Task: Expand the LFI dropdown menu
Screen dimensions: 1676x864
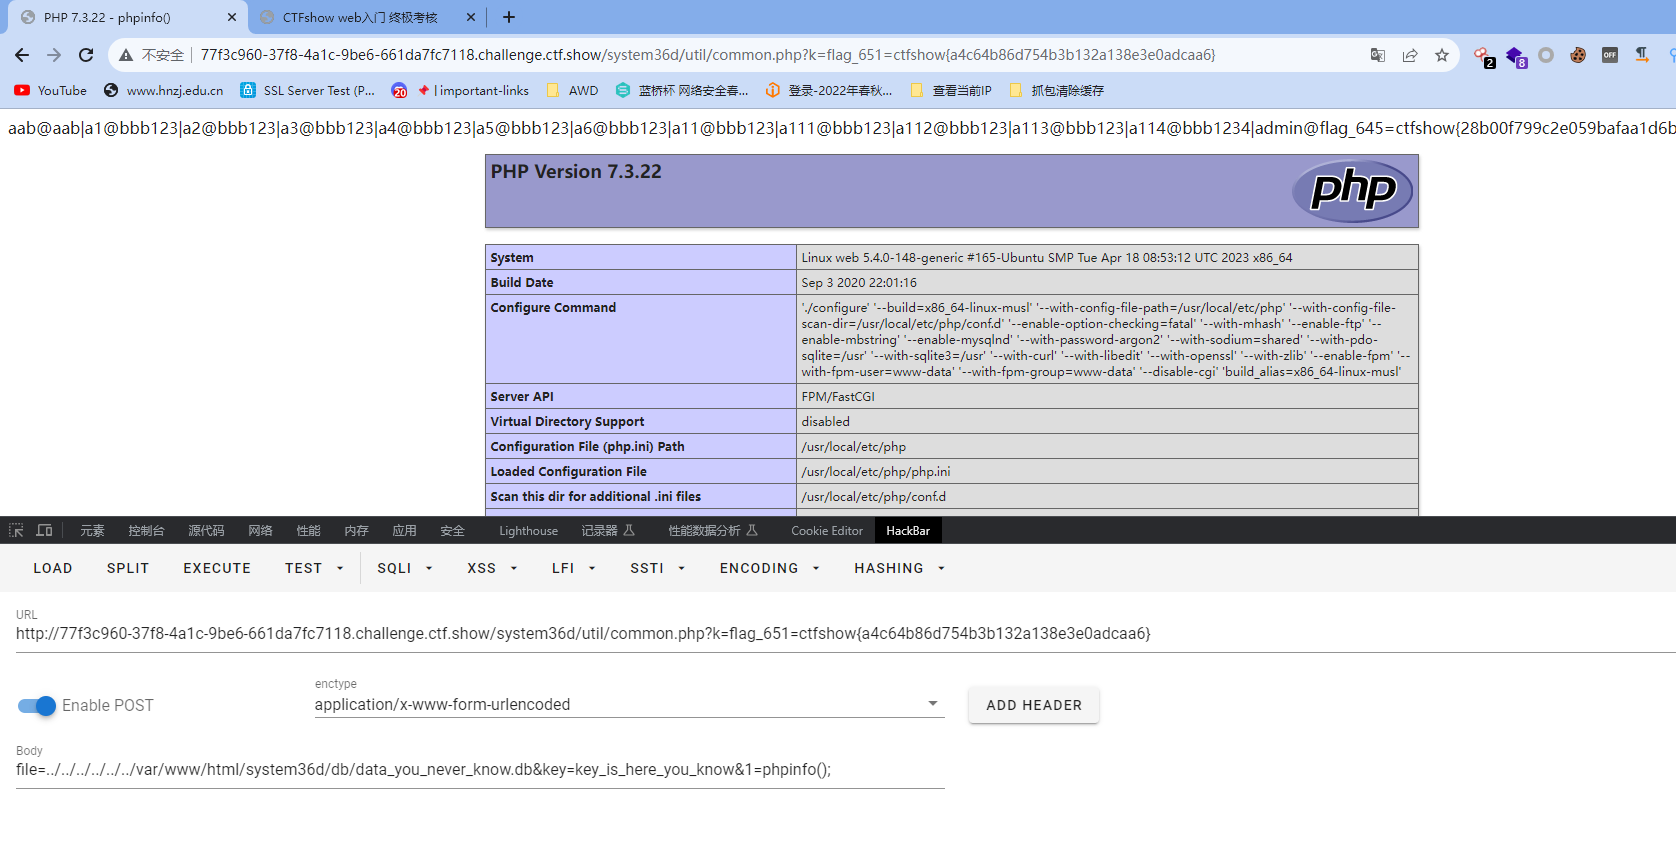Action: click(x=573, y=568)
